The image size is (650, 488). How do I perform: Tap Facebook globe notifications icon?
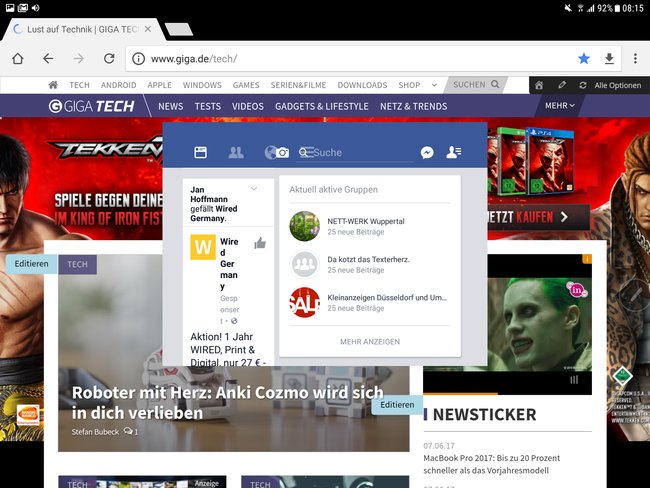pos(269,153)
